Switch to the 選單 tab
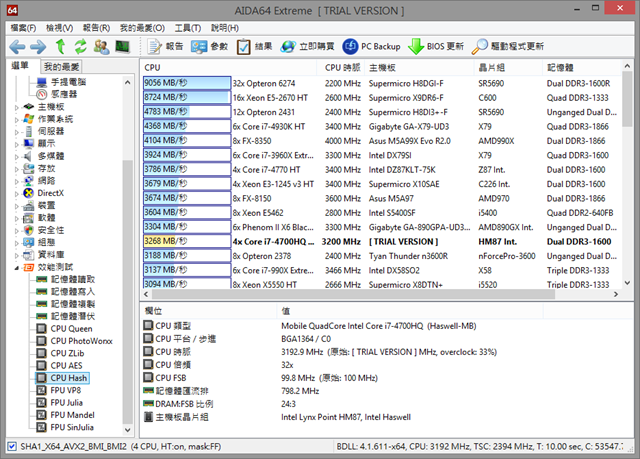This screenshot has height=459, width=640. (20, 66)
